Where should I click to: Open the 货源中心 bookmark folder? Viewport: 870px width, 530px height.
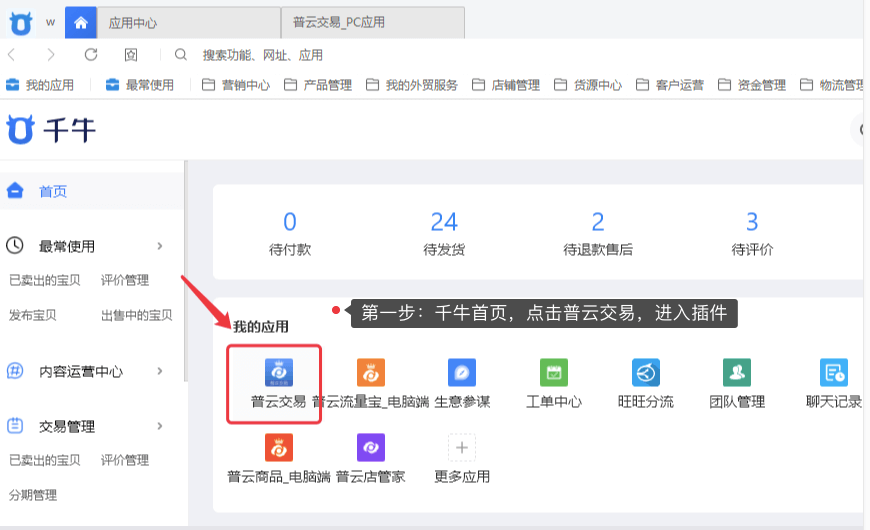click(x=588, y=85)
